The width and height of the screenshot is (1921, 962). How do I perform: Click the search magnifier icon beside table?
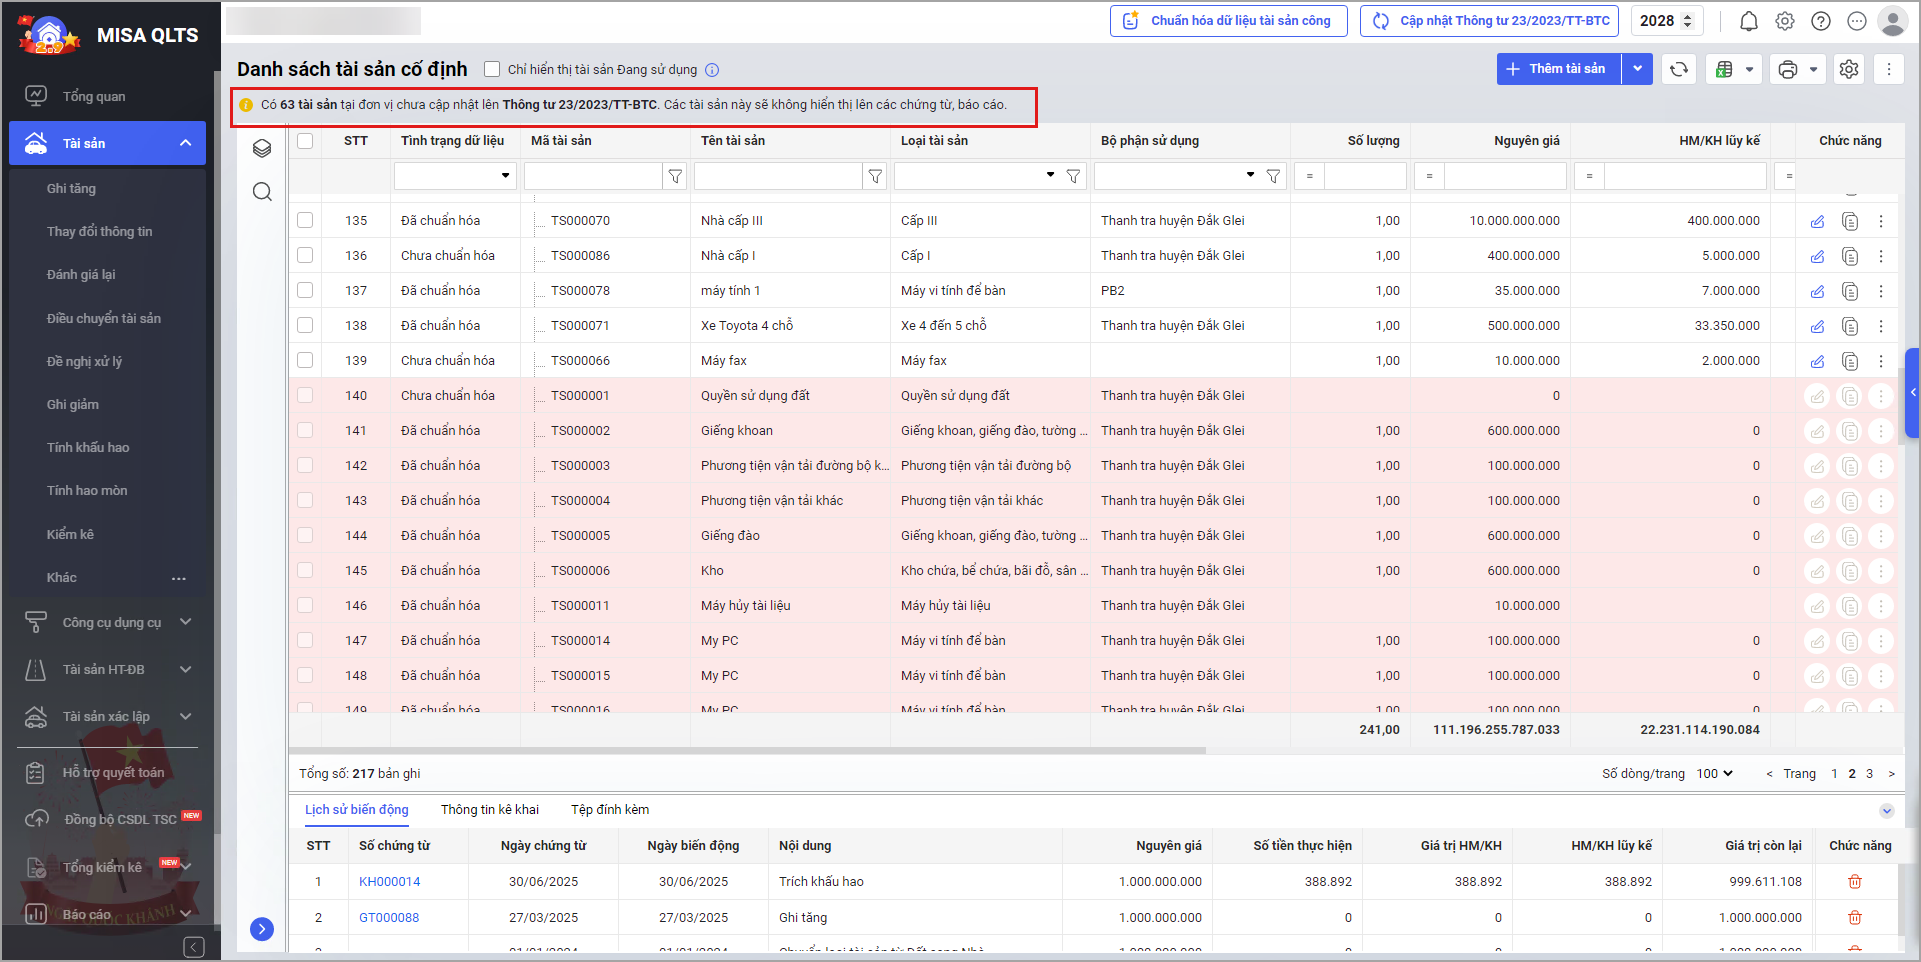(x=262, y=192)
